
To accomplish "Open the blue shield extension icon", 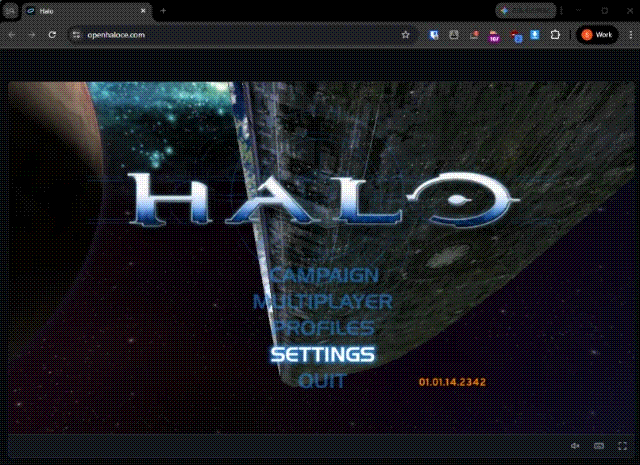I will point(434,35).
